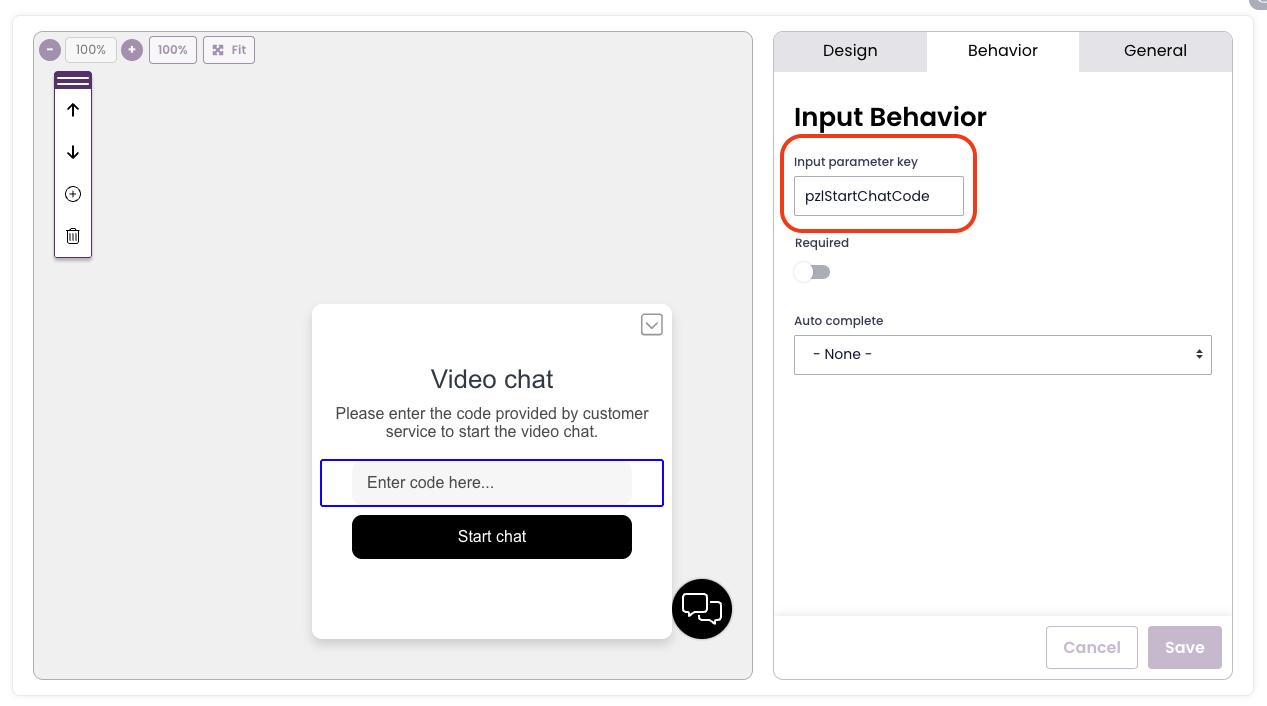Screen dimensions: 1267x706
Task: Delete the selected element with the trash icon
Action: pos(73,237)
